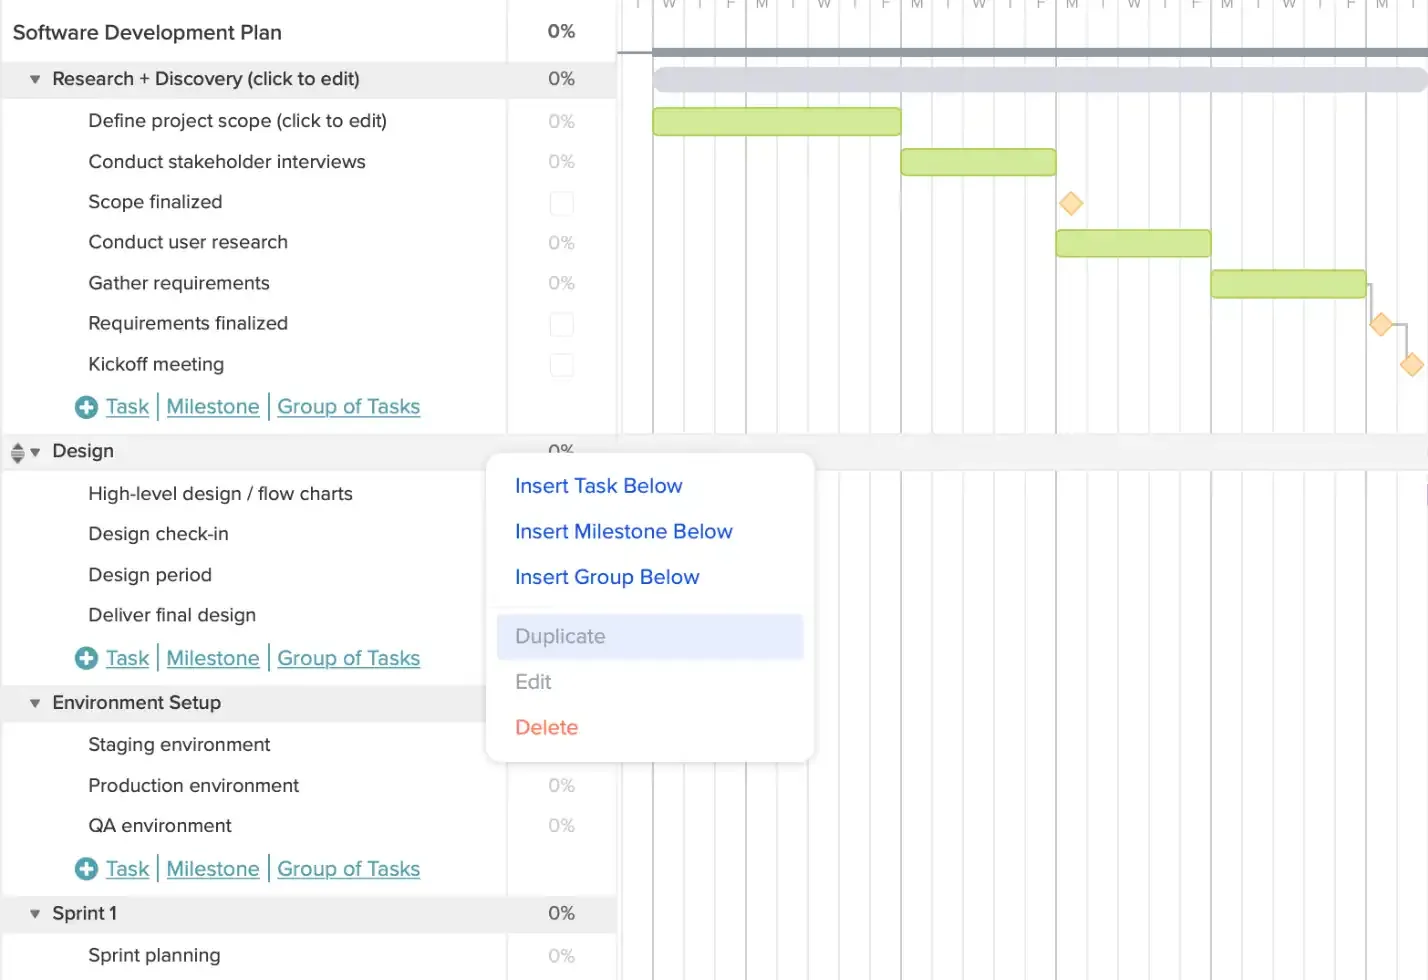Click the plus icon under Design group
This screenshot has height=980, width=1428.
pos(87,658)
